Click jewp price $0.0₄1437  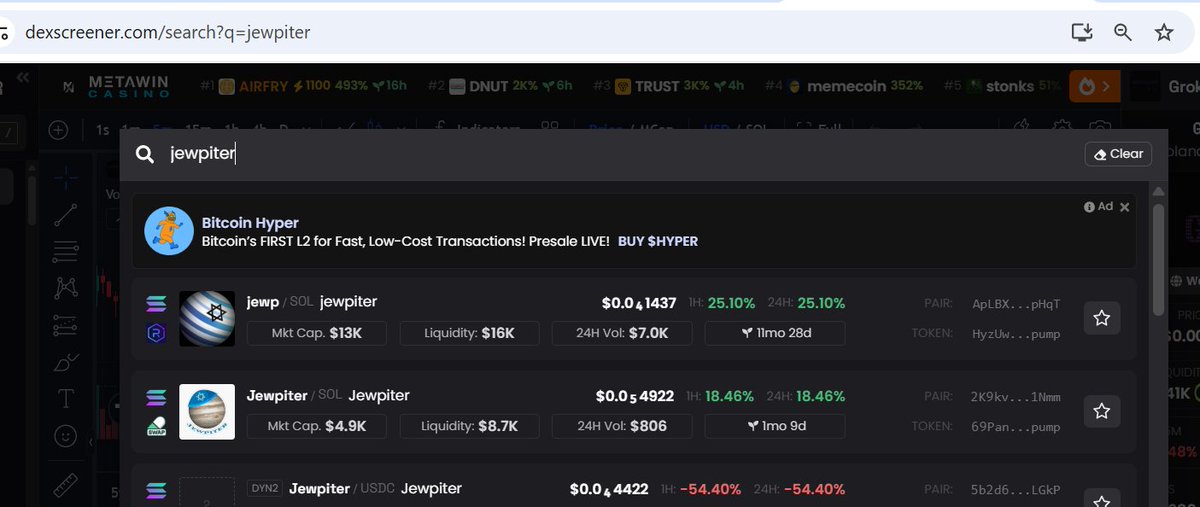pyautogui.click(x=639, y=303)
